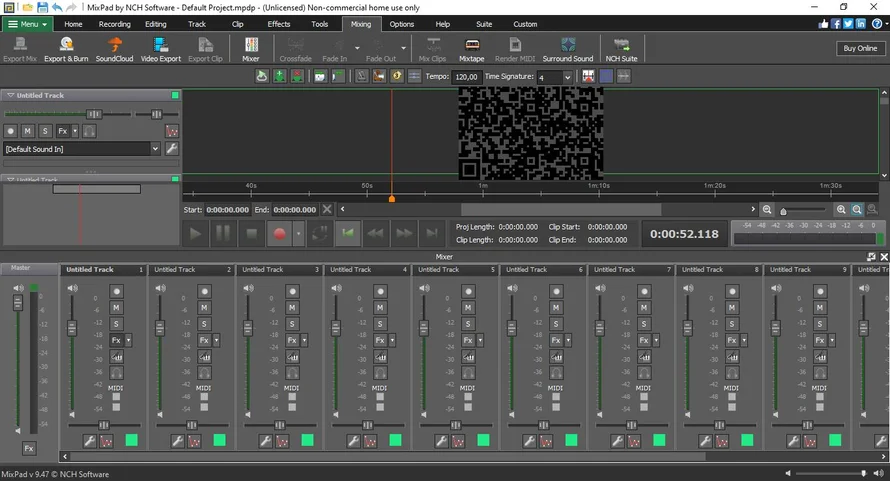The height and width of the screenshot is (481, 890).
Task: Mute mixer channel 1 with M button
Action: coord(116,307)
